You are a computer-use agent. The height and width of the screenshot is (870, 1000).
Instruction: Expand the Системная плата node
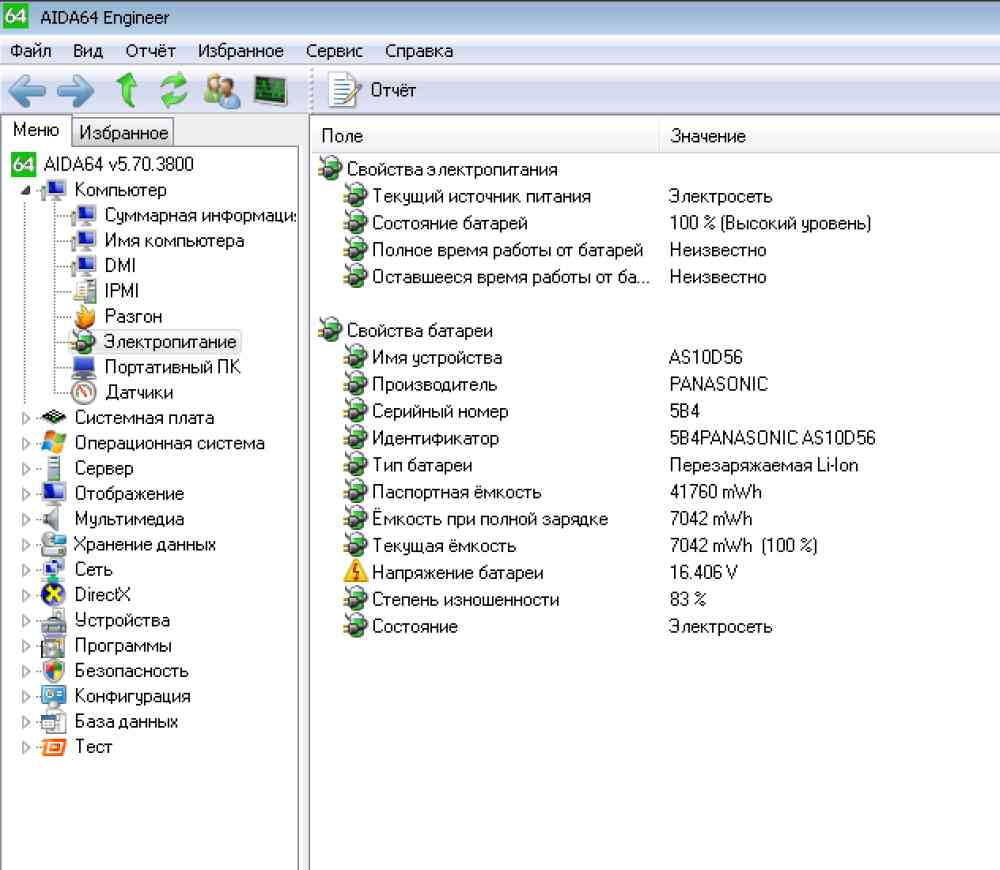point(26,418)
